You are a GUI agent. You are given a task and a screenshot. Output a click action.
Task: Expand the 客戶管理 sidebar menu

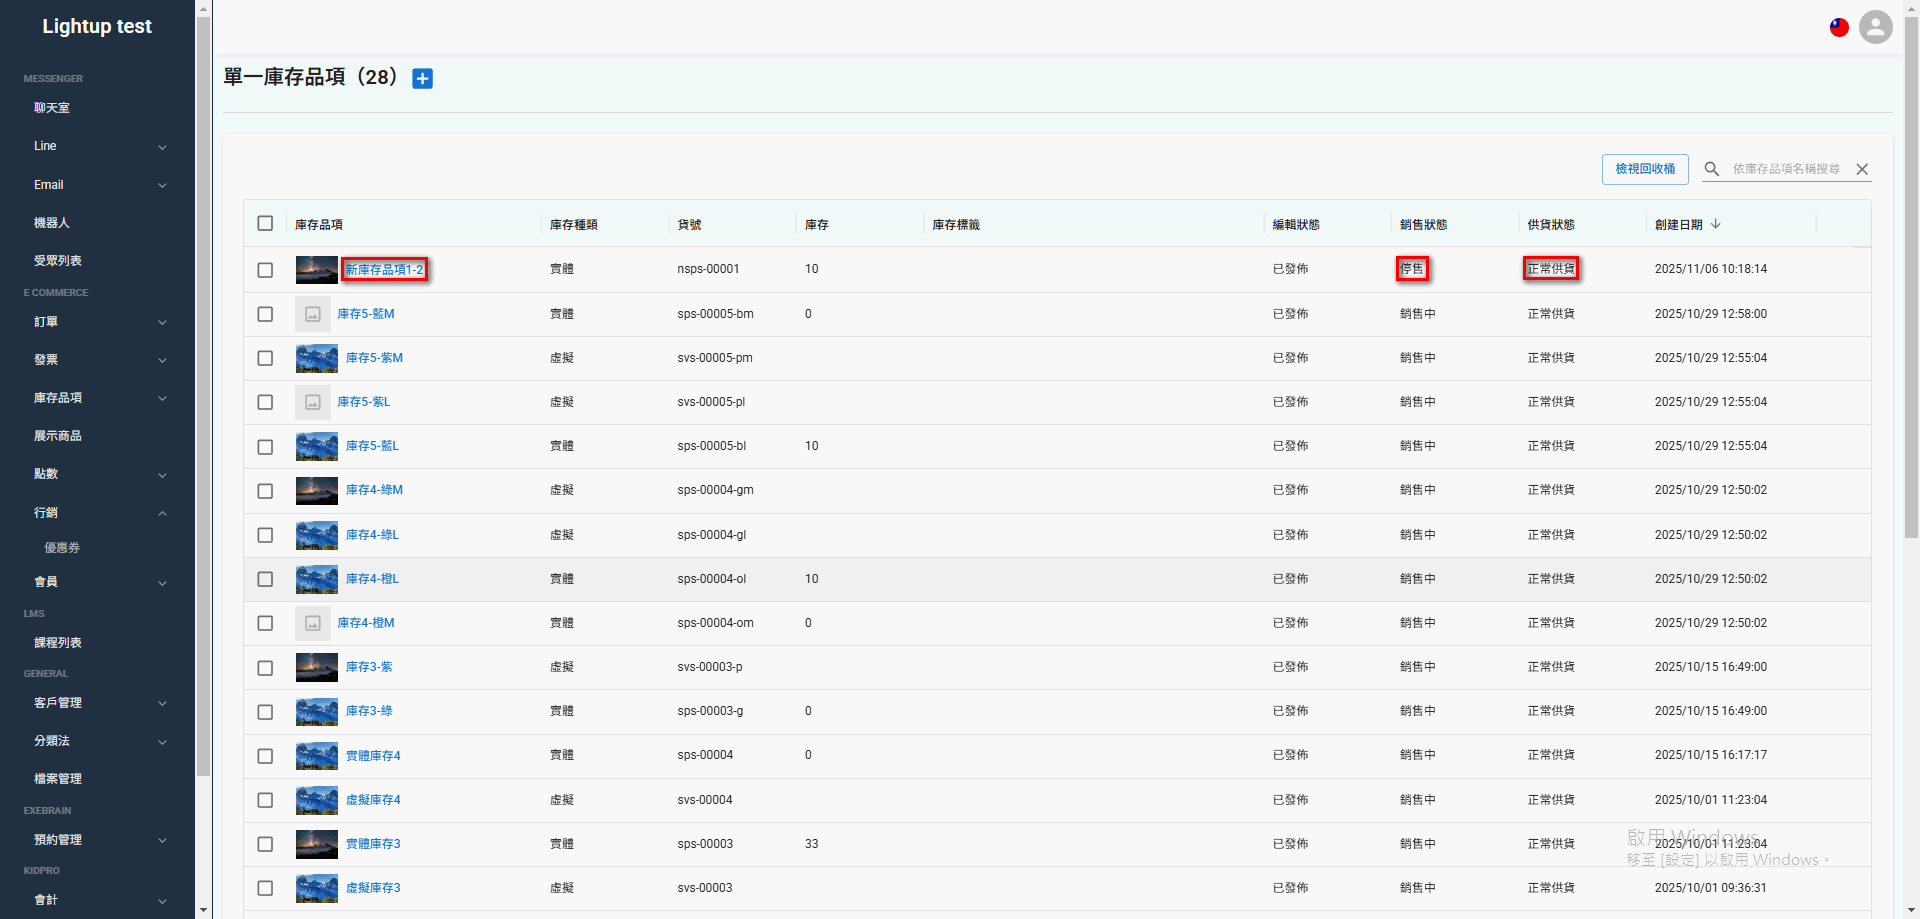click(x=97, y=703)
